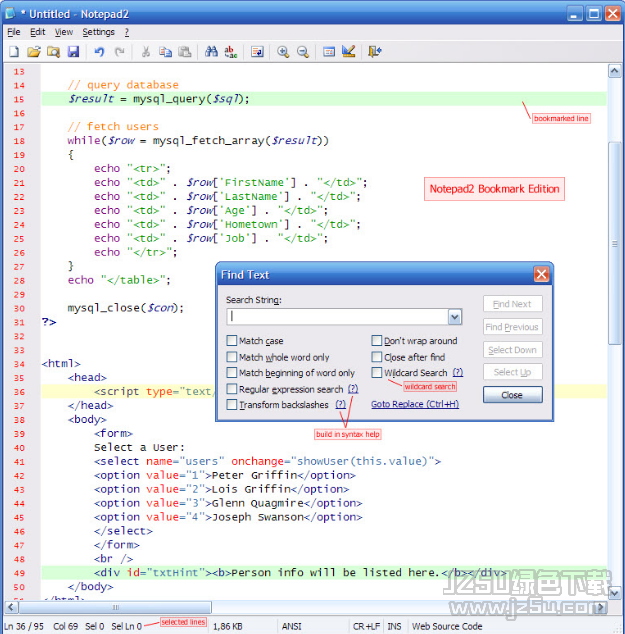Undo the last edit
625x634 pixels.
pos(99,52)
